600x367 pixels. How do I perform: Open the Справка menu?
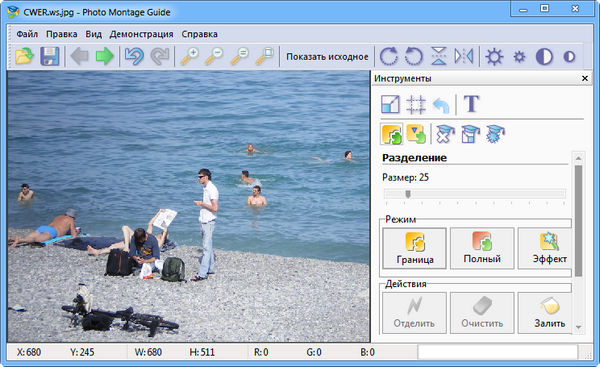click(199, 34)
